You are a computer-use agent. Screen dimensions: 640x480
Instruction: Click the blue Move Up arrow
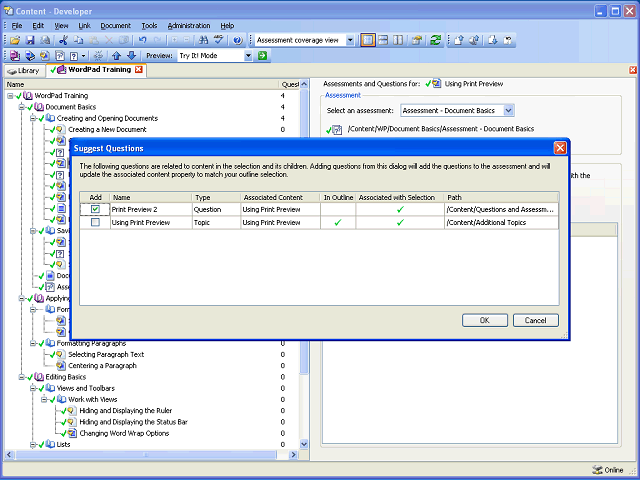[x=116, y=56]
